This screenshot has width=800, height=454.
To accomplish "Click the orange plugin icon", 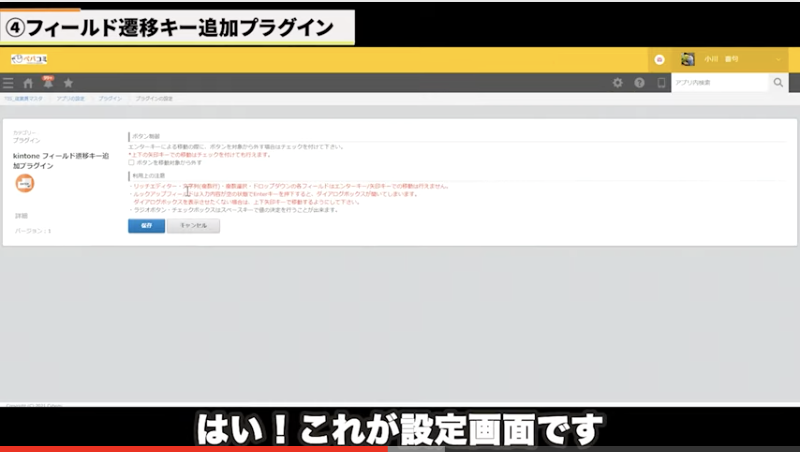I will click(x=25, y=184).
